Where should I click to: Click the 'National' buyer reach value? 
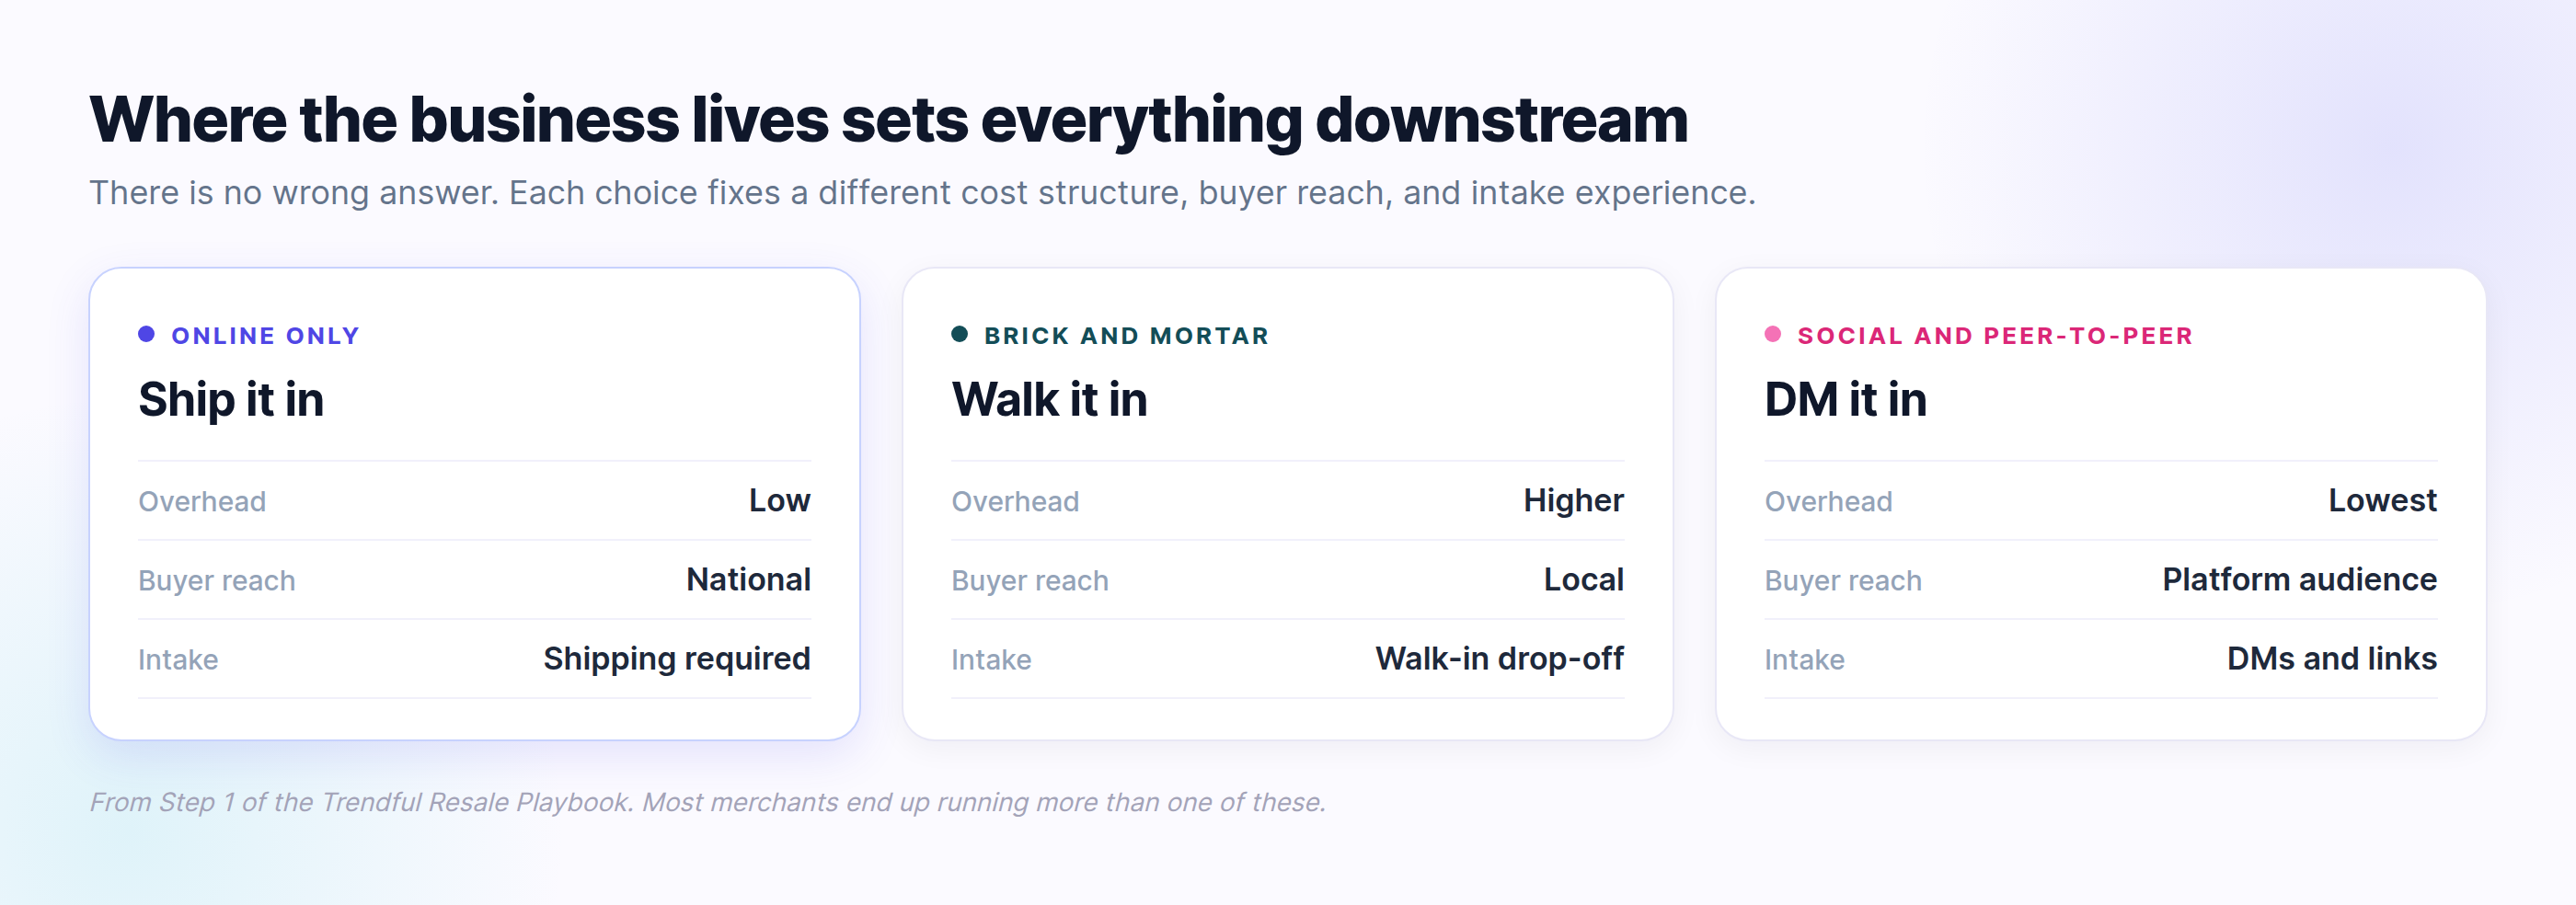(748, 579)
